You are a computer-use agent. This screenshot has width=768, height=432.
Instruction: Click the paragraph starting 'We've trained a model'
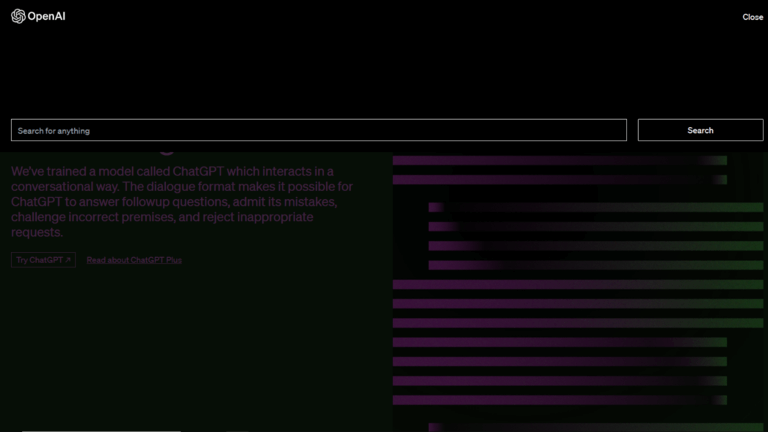[x=182, y=201]
